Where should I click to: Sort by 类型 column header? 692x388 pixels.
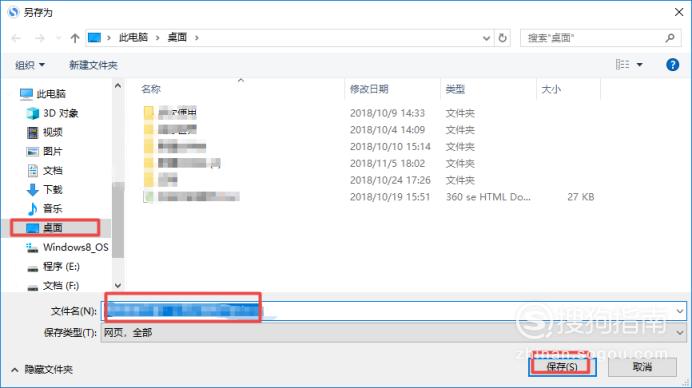tap(455, 89)
